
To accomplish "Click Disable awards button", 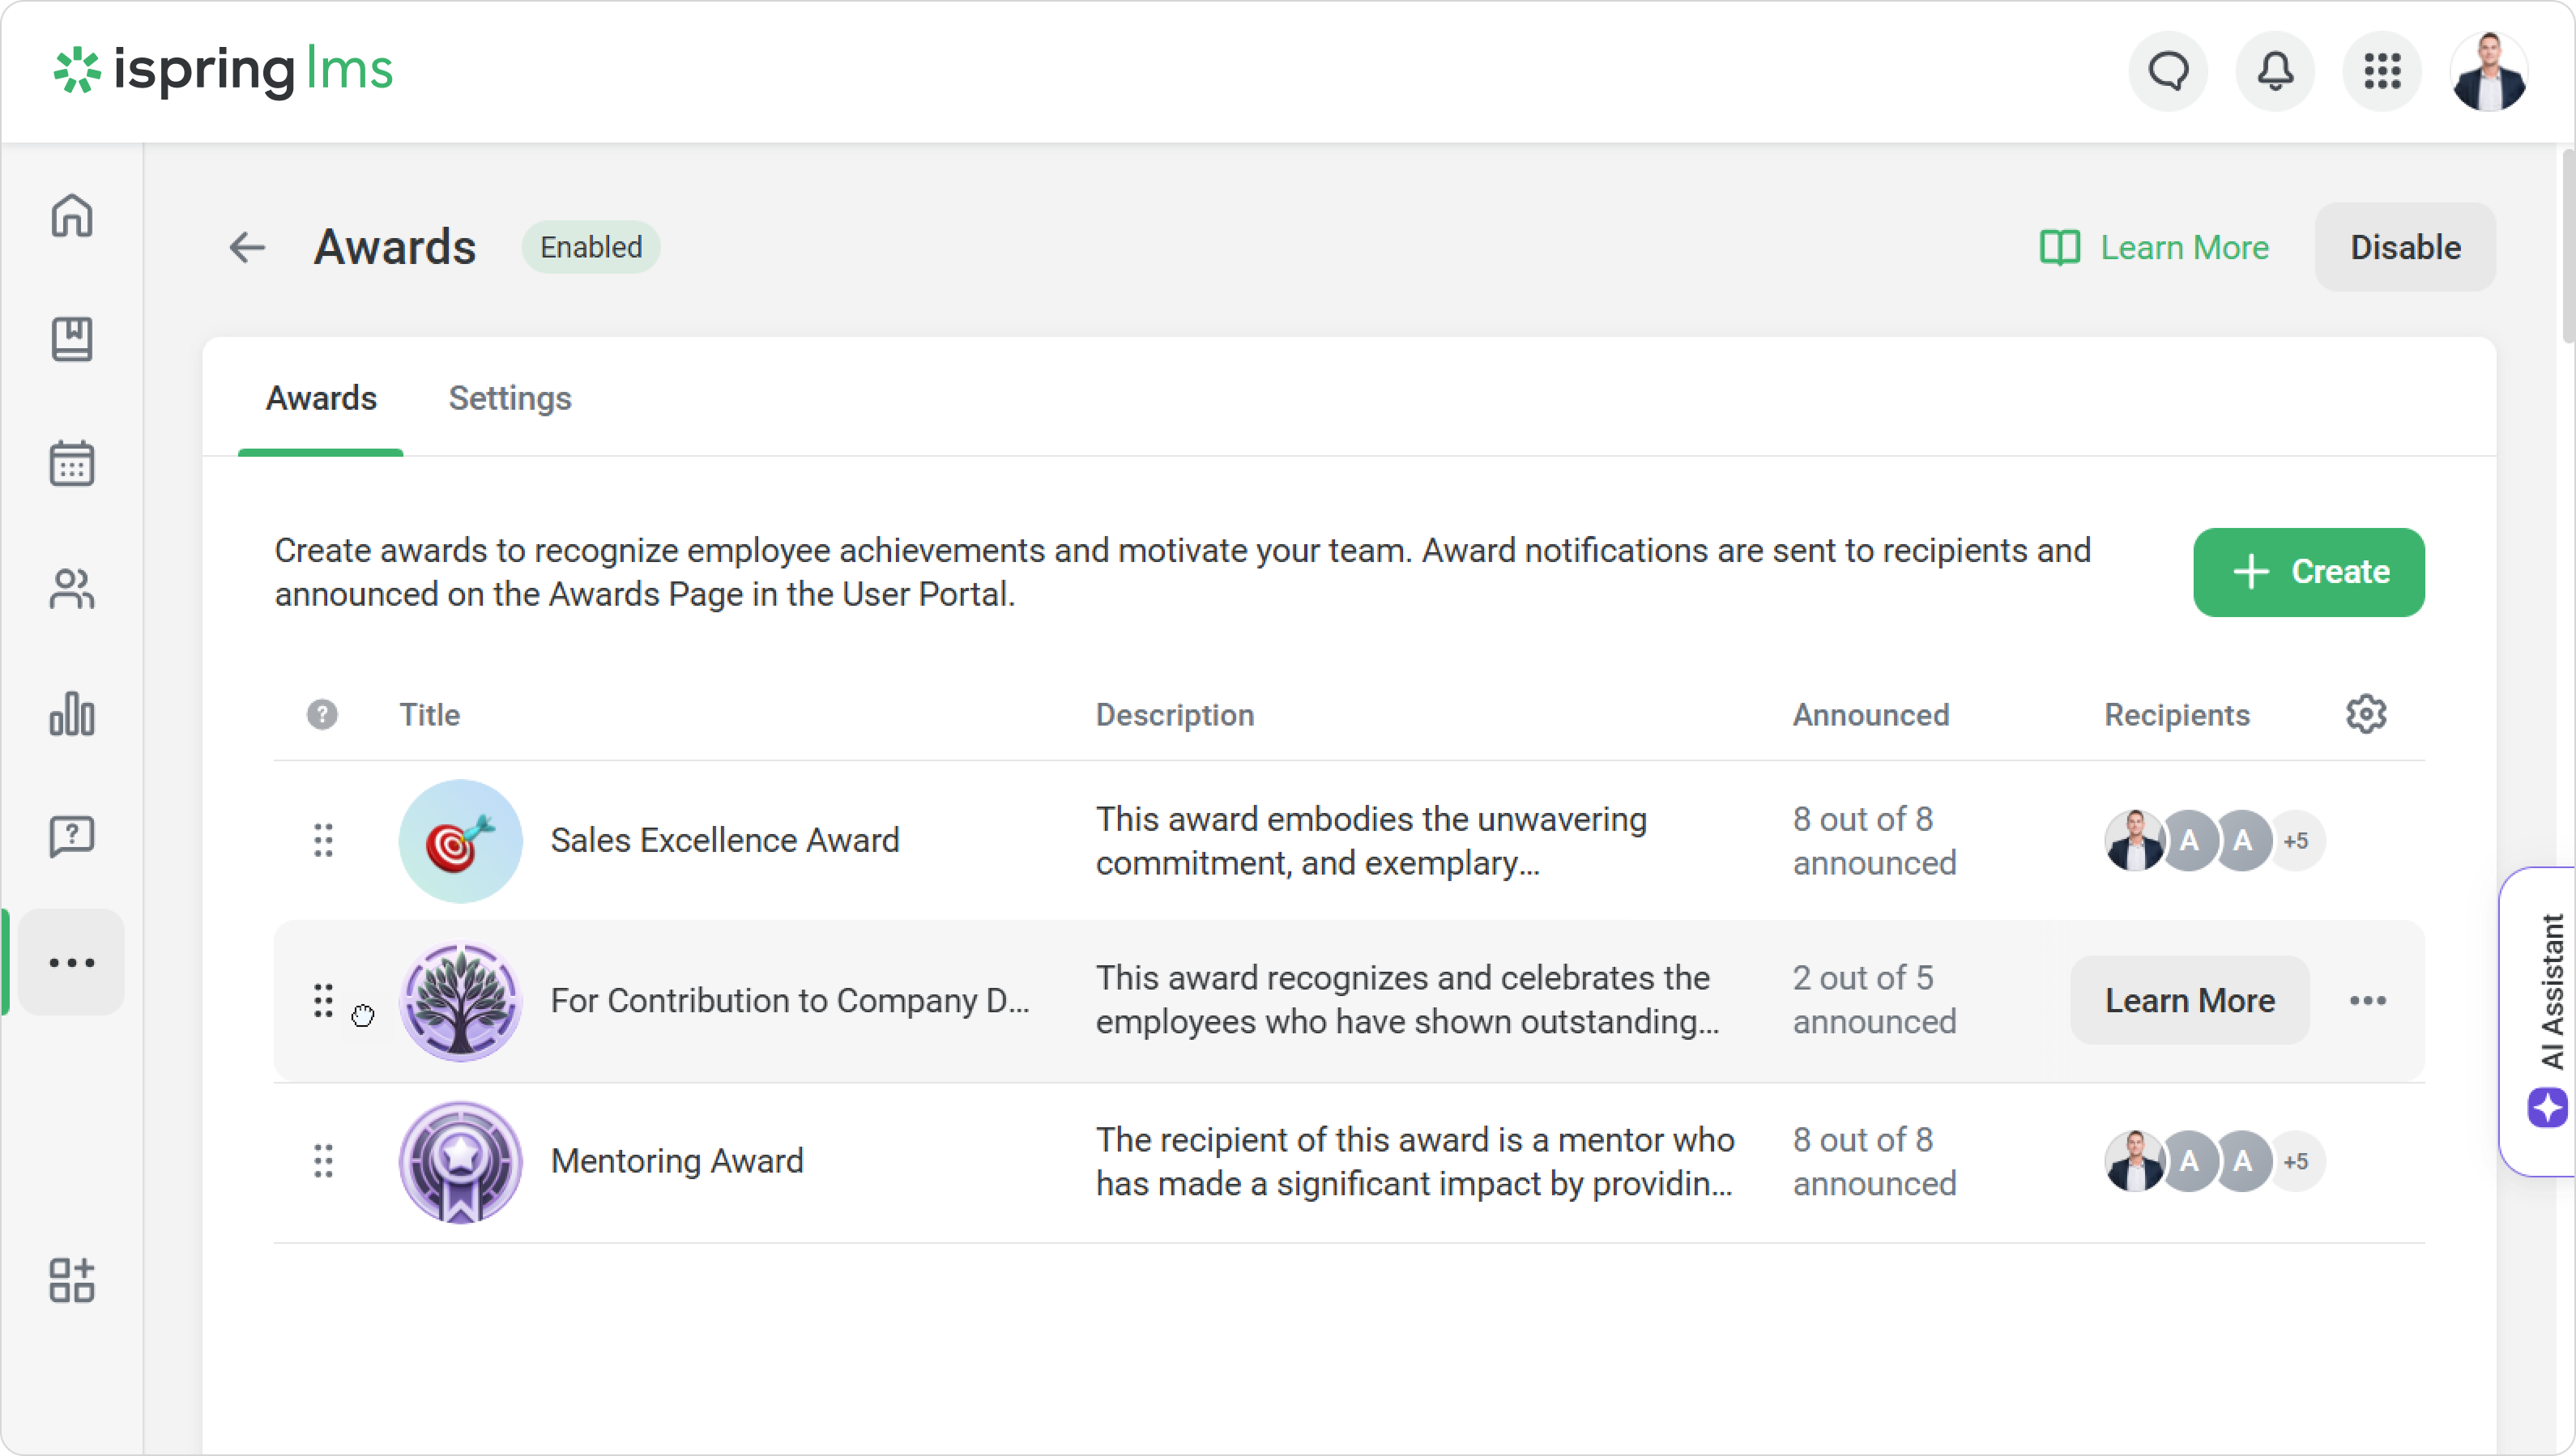I will [x=2404, y=247].
